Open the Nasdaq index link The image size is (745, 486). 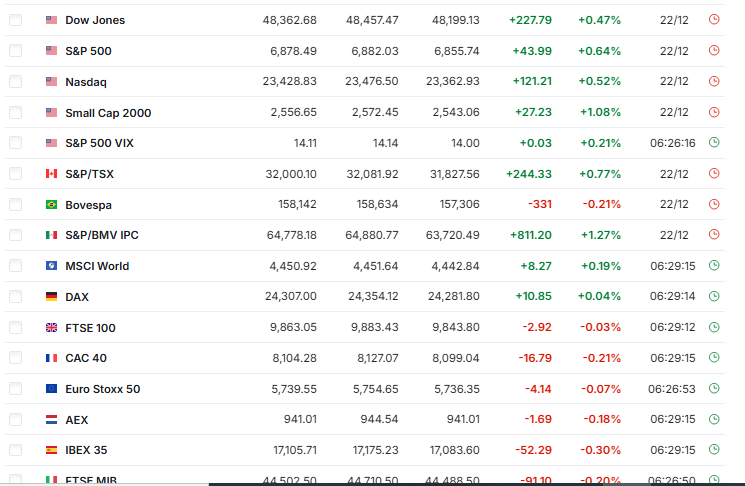[x=86, y=82]
